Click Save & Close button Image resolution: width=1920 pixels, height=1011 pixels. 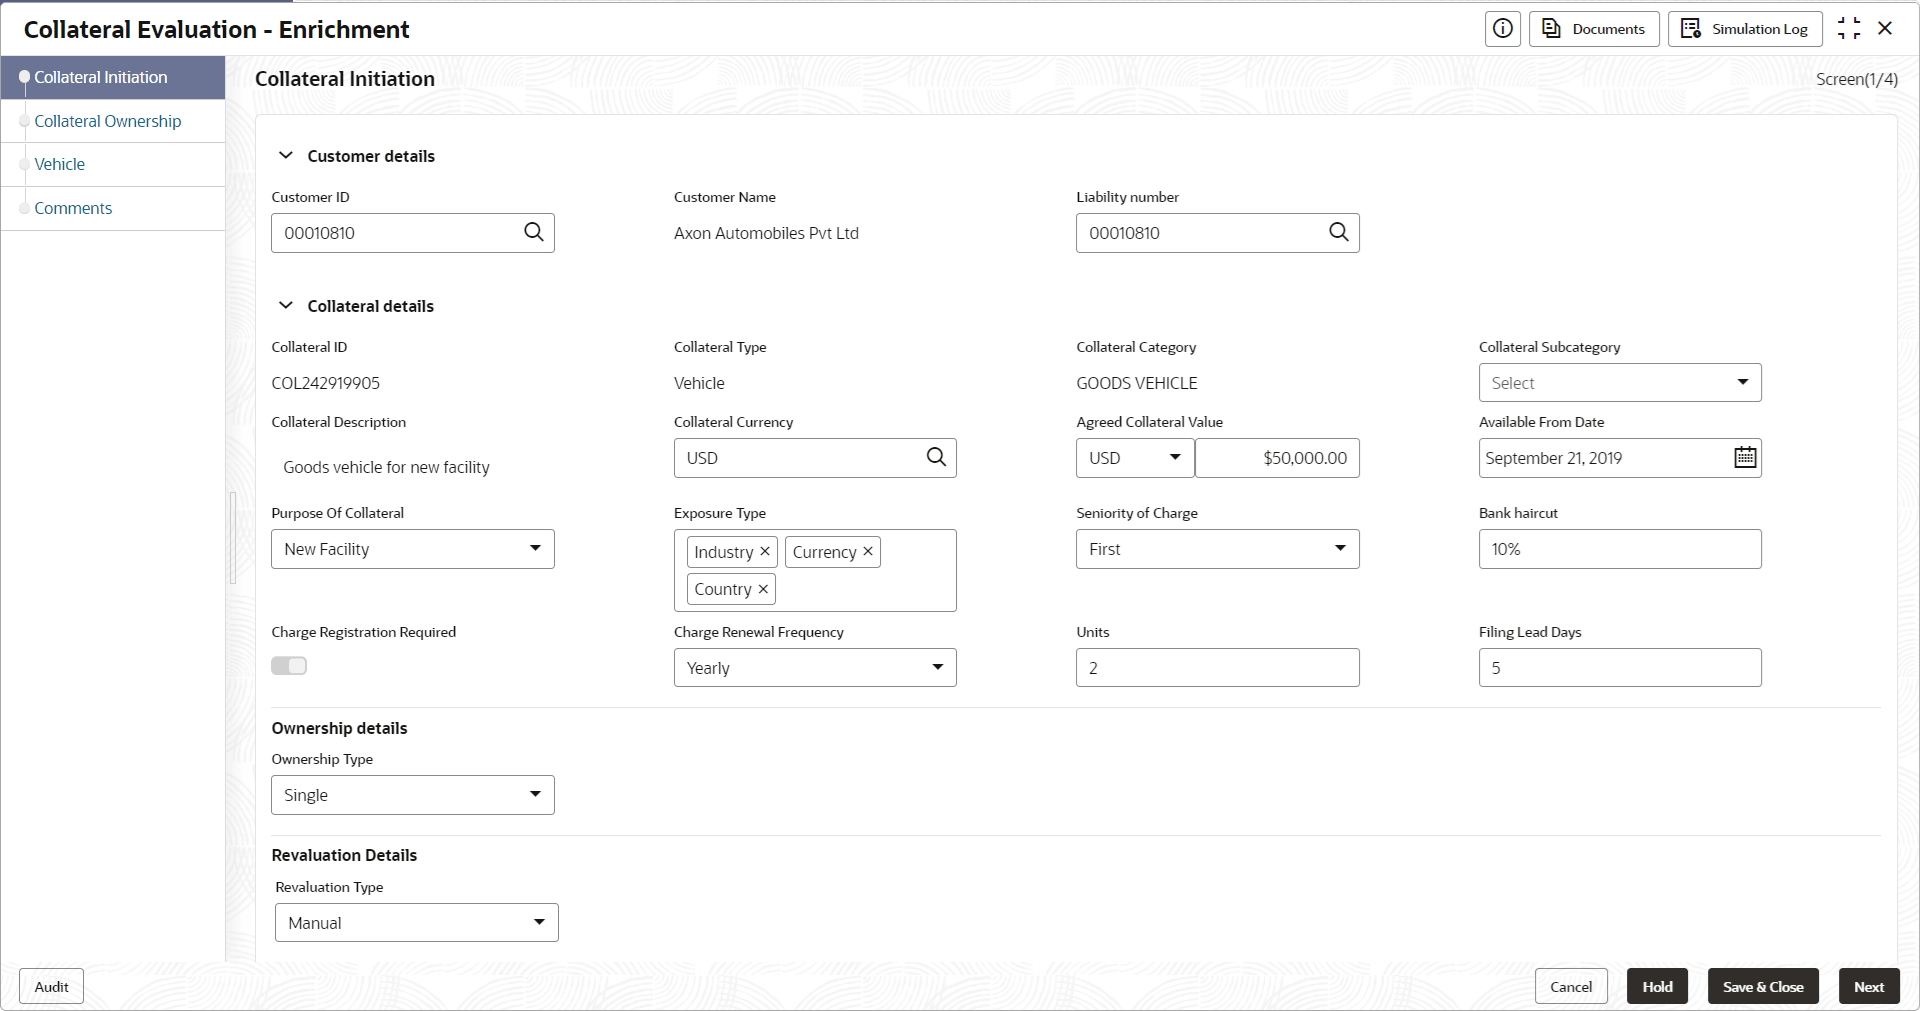point(1763,987)
